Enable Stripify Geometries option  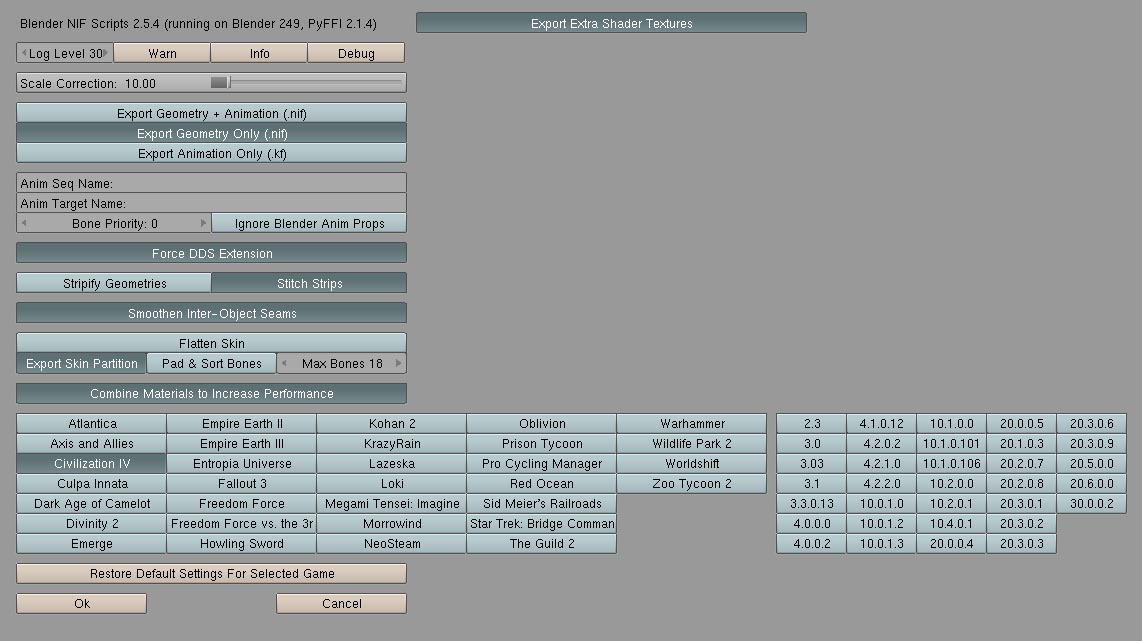pyautogui.click(x=114, y=283)
